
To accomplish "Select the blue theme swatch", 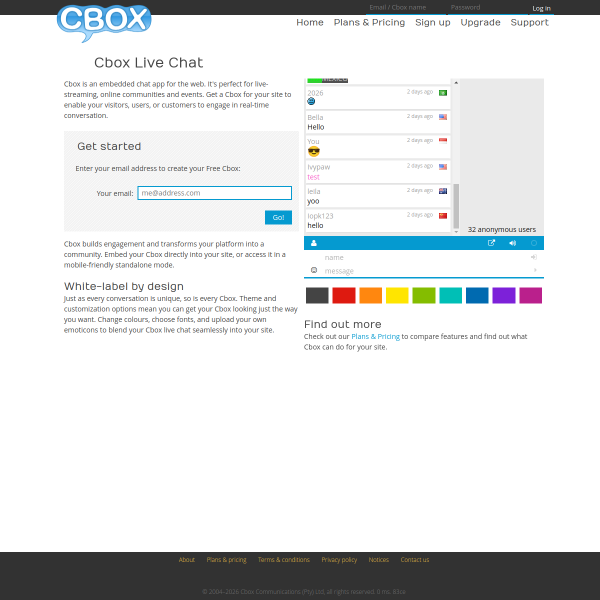I will point(477,295).
